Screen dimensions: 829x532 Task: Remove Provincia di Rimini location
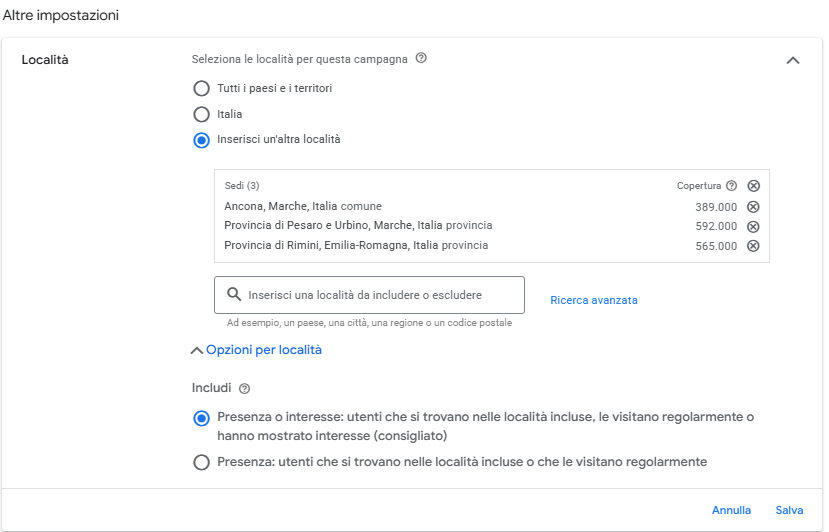point(754,246)
